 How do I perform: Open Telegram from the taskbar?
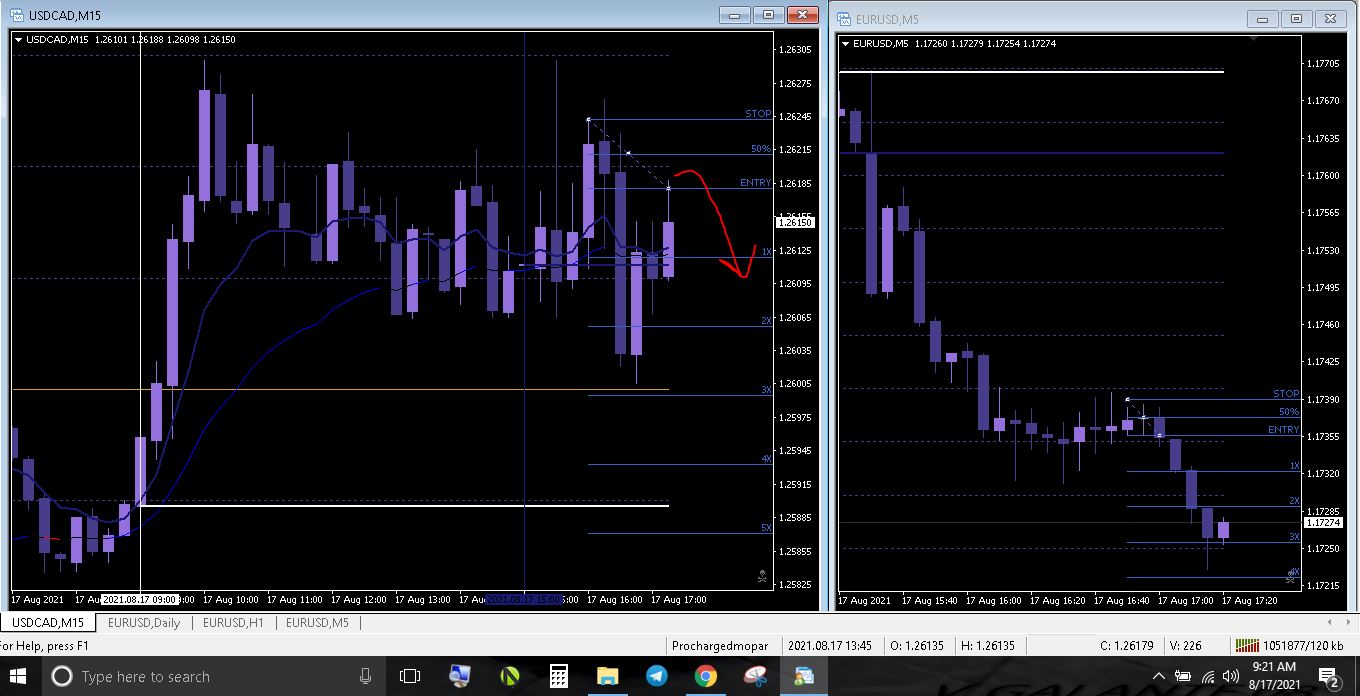tap(656, 677)
